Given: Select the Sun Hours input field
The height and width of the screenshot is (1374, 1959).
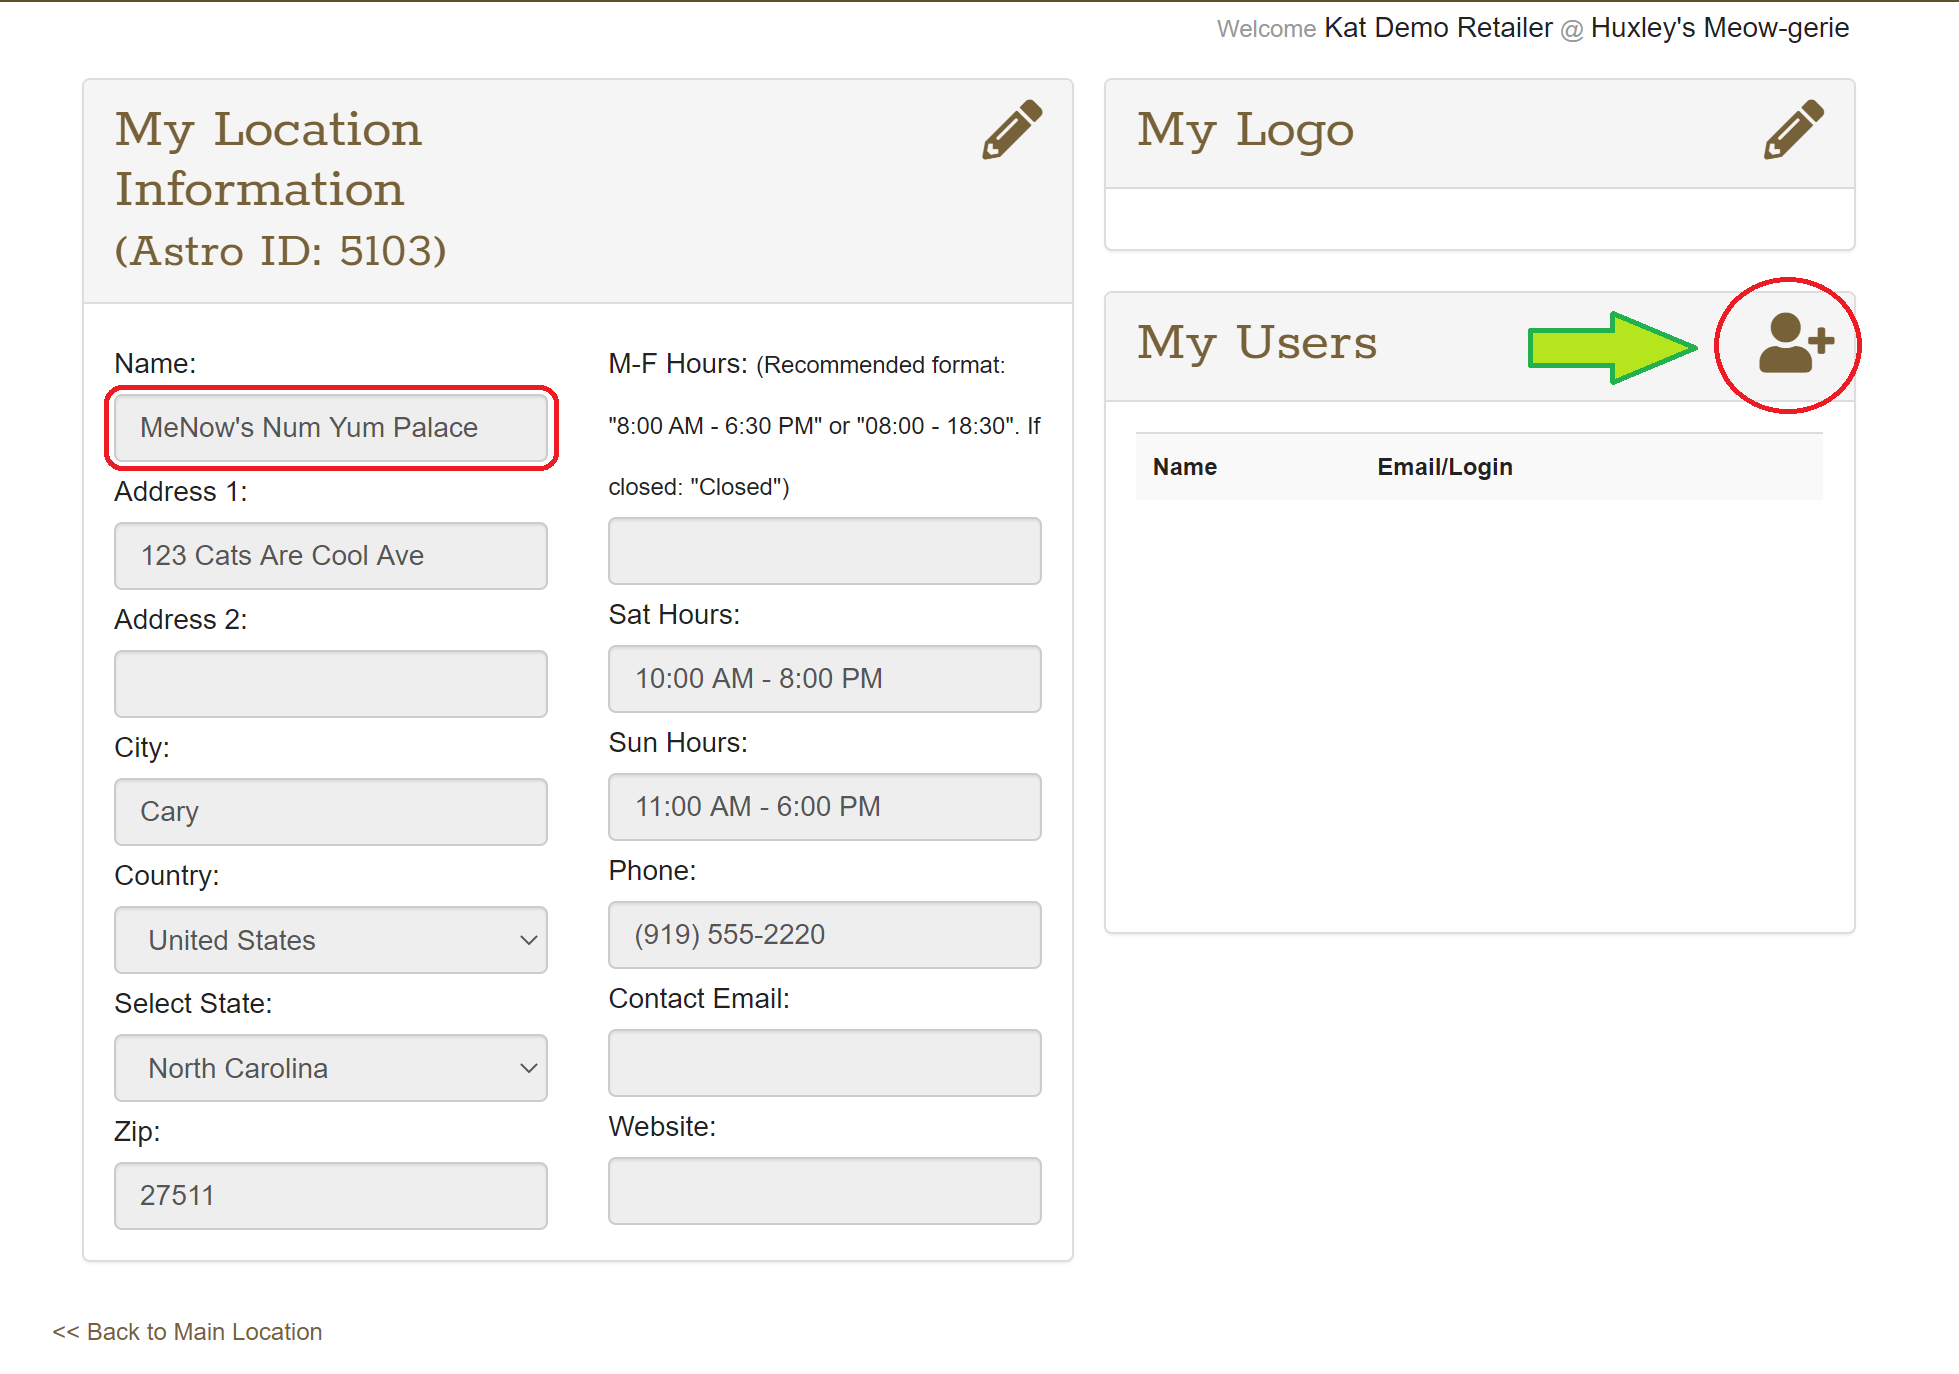Looking at the screenshot, I should pyautogui.click(x=824, y=807).
